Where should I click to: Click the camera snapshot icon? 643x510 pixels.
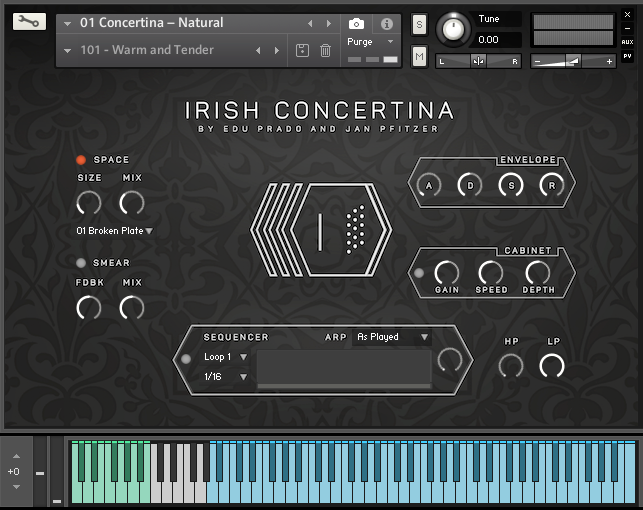(356, 23)
